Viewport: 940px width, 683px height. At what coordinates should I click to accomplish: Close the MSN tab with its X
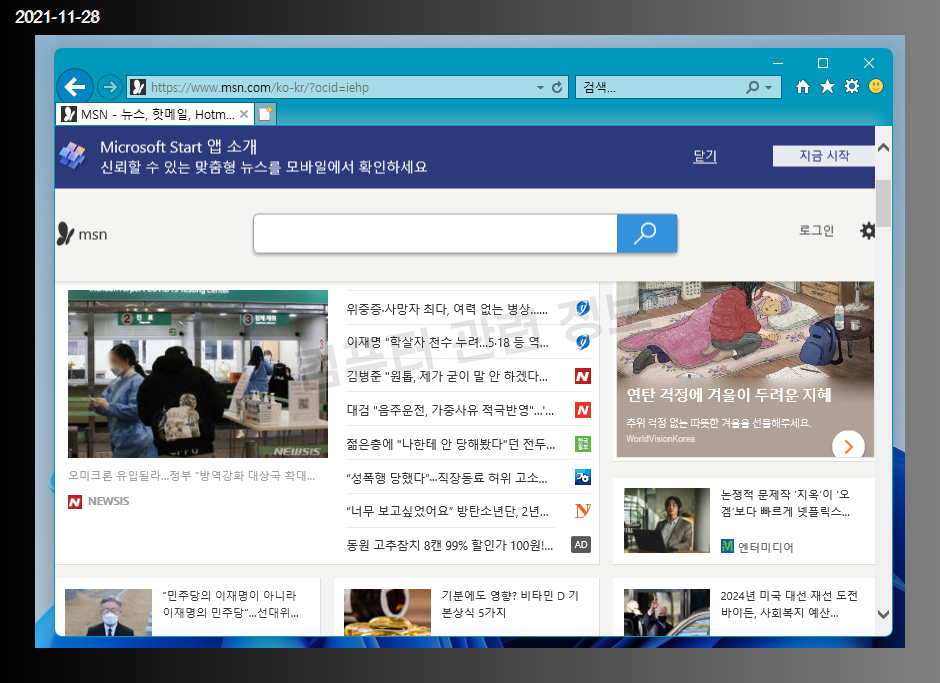[244, 114]
